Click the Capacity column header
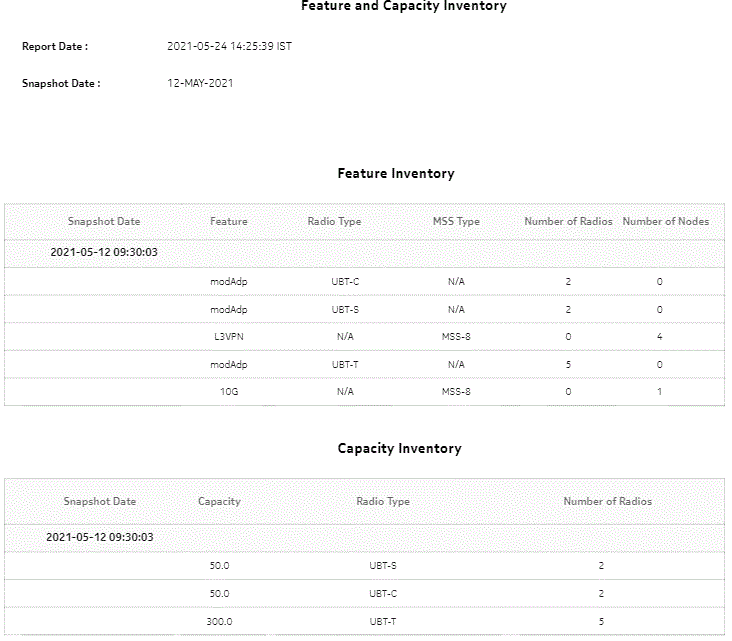This screenshot has height=641, width=732. click(219, 502)
